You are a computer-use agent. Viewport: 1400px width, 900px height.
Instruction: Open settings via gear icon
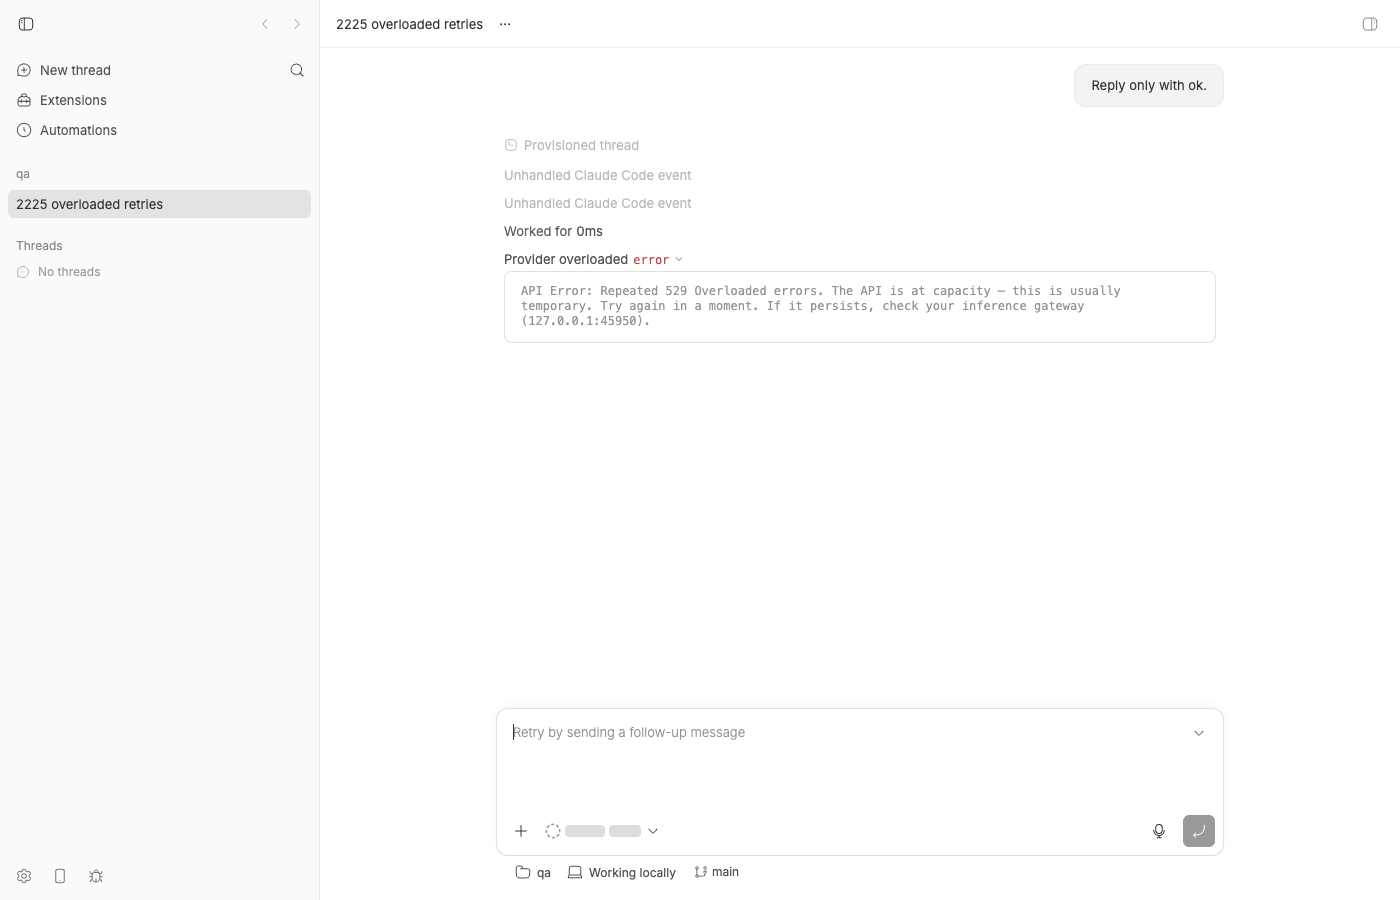click(x=24, y=876)
